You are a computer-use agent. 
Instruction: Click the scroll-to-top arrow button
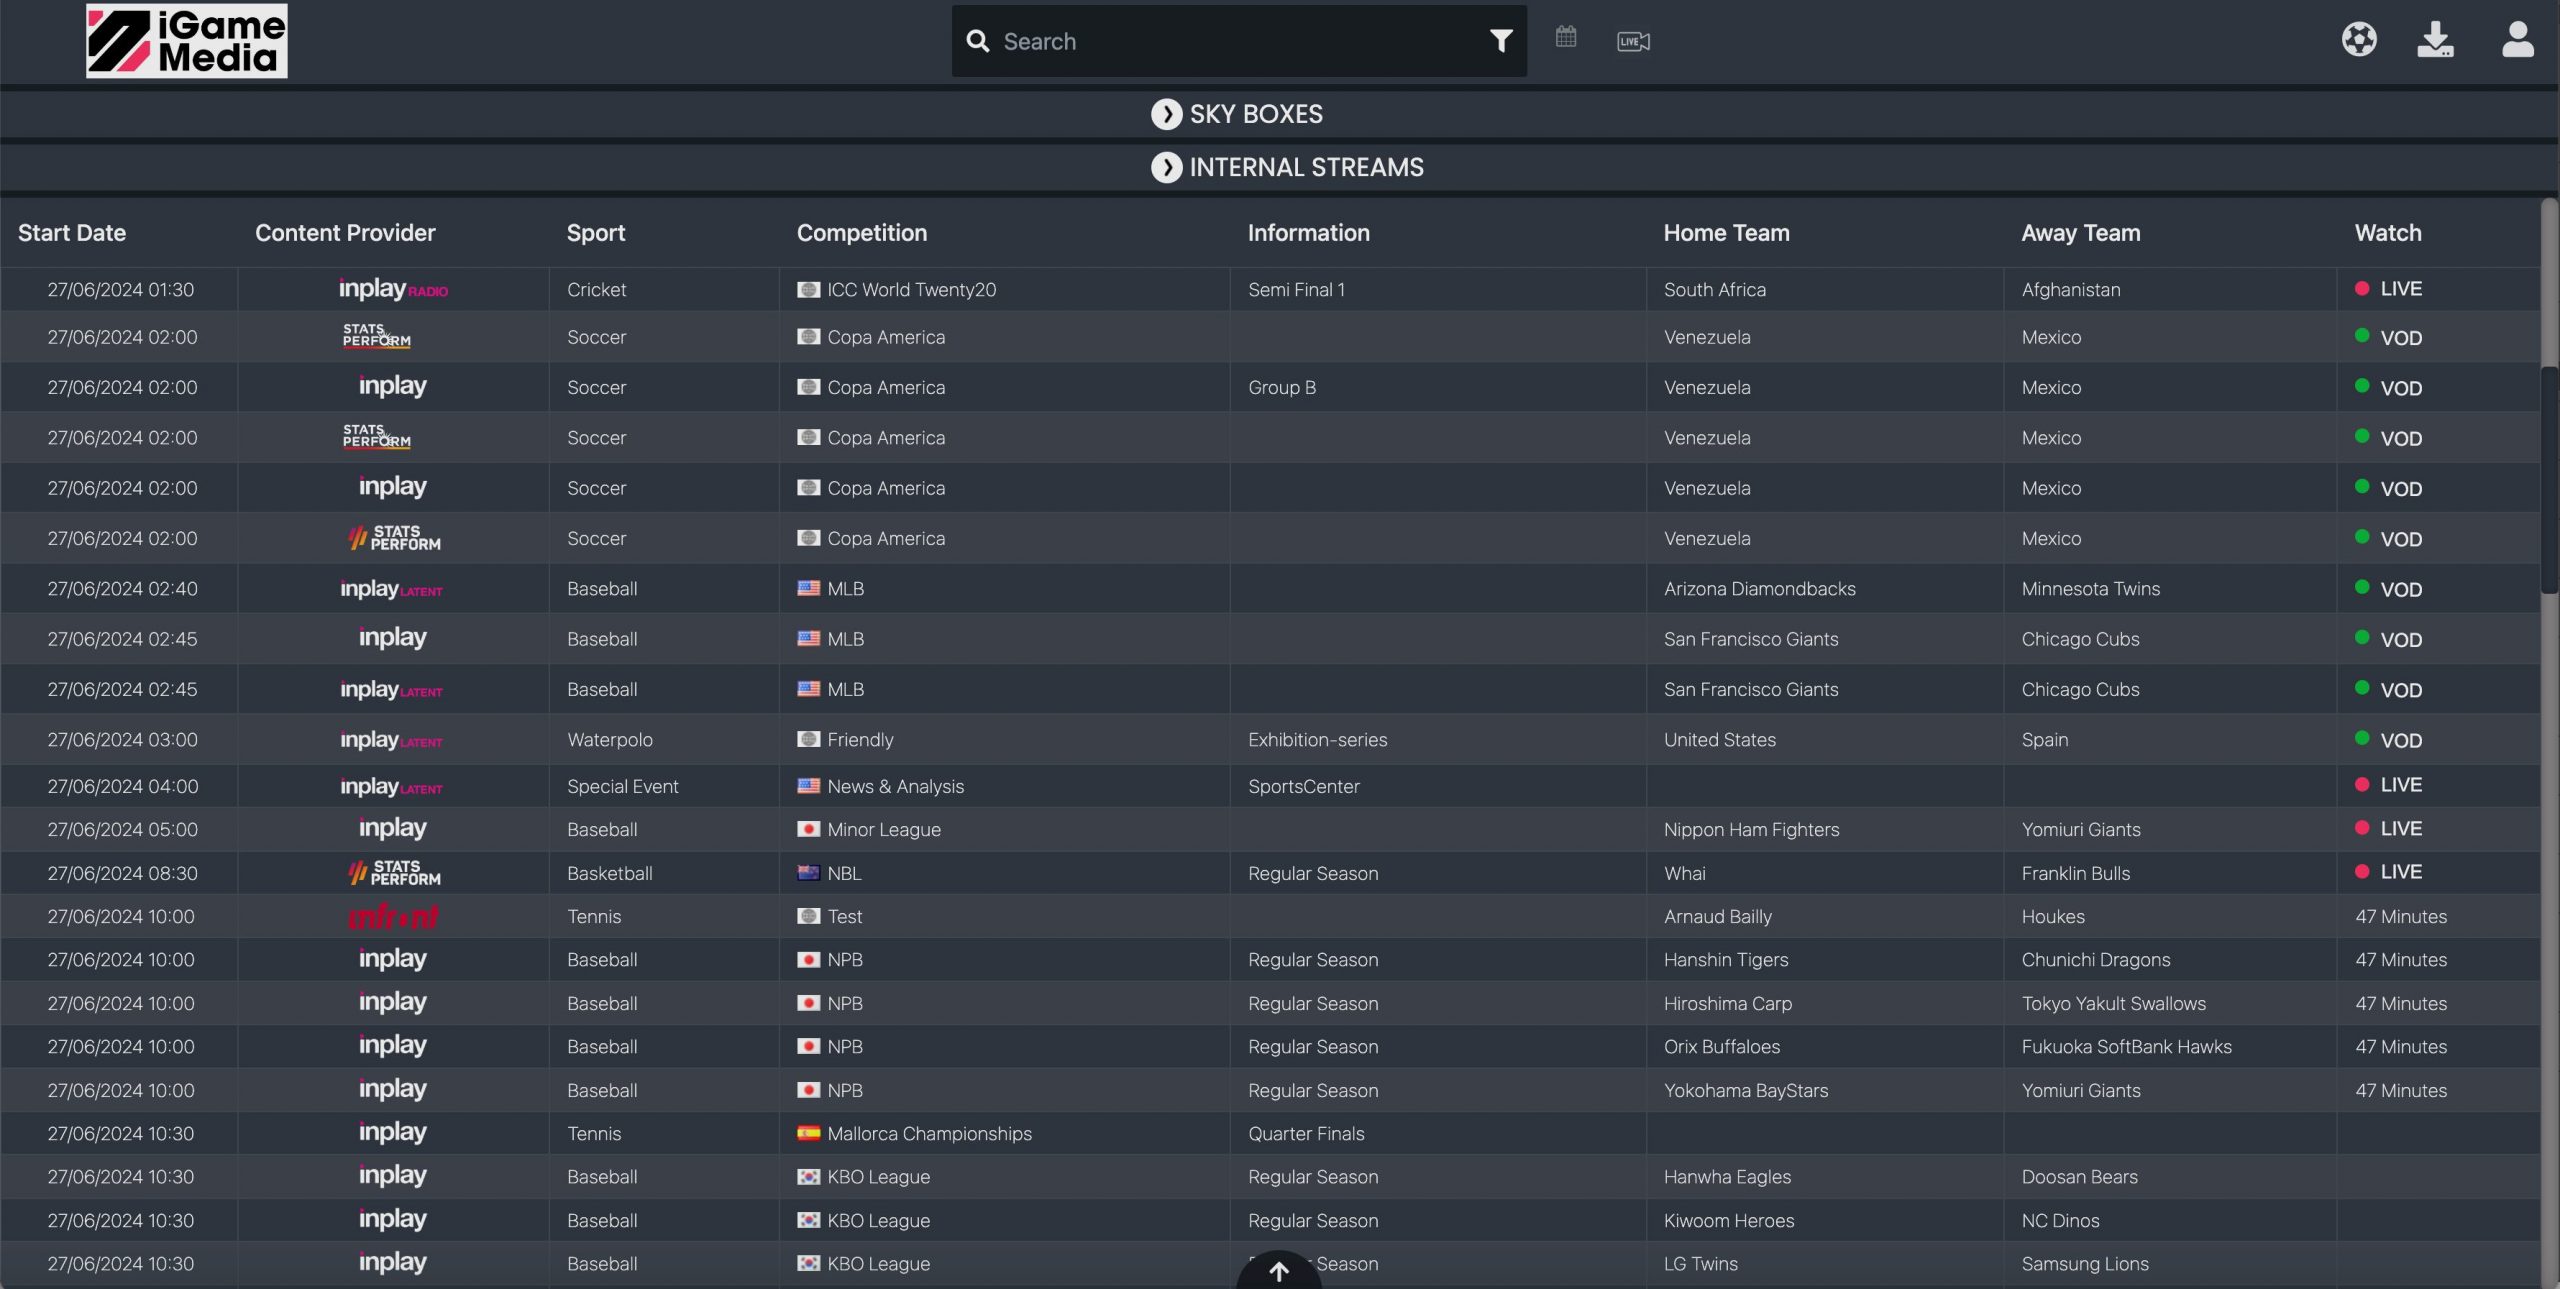coord(1279,1271)
